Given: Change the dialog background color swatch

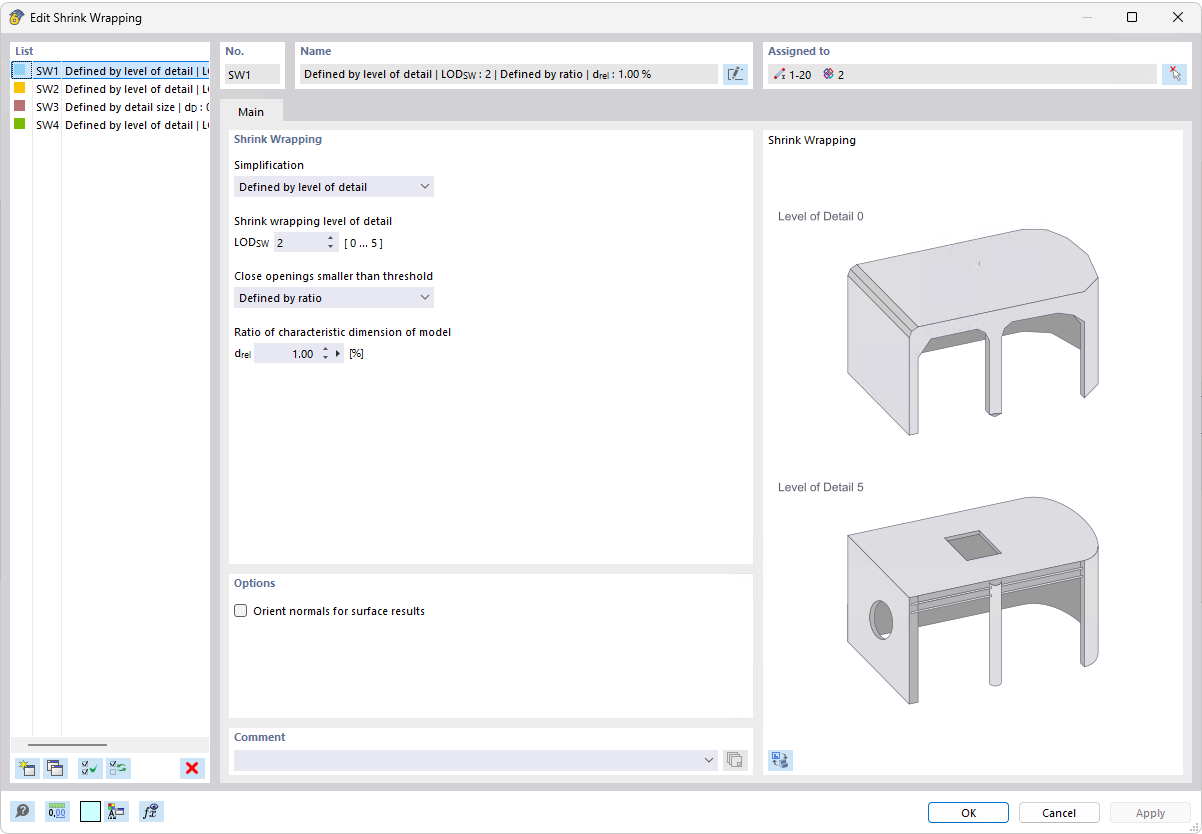Looking at the screenshot, I should click(90, 811).
